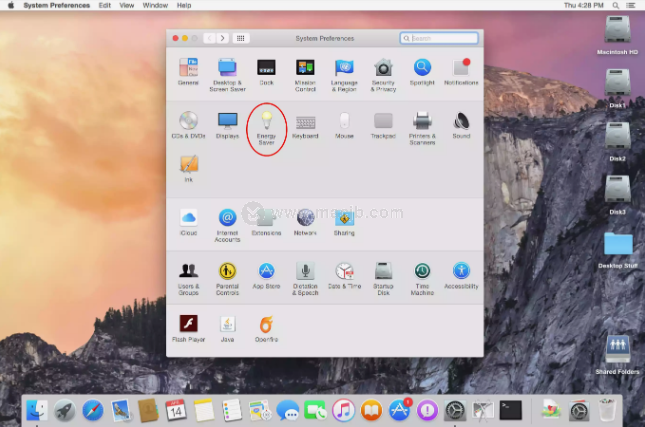
Task: Open the Edit menu
Action: click(x=104, y=5)
